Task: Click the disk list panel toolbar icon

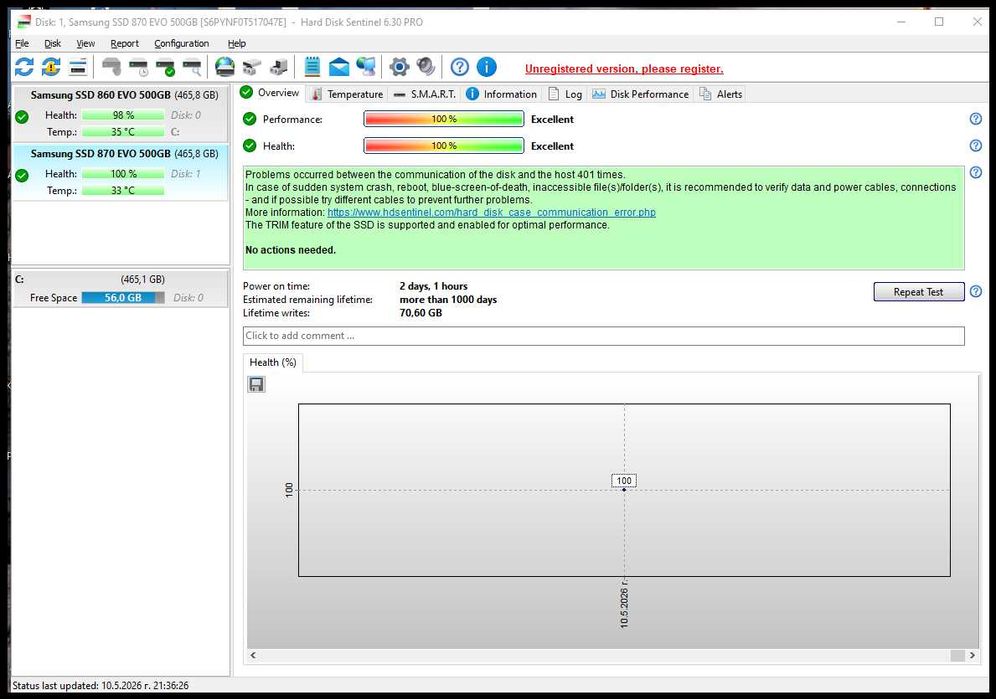Action: [x=78, y=67]
